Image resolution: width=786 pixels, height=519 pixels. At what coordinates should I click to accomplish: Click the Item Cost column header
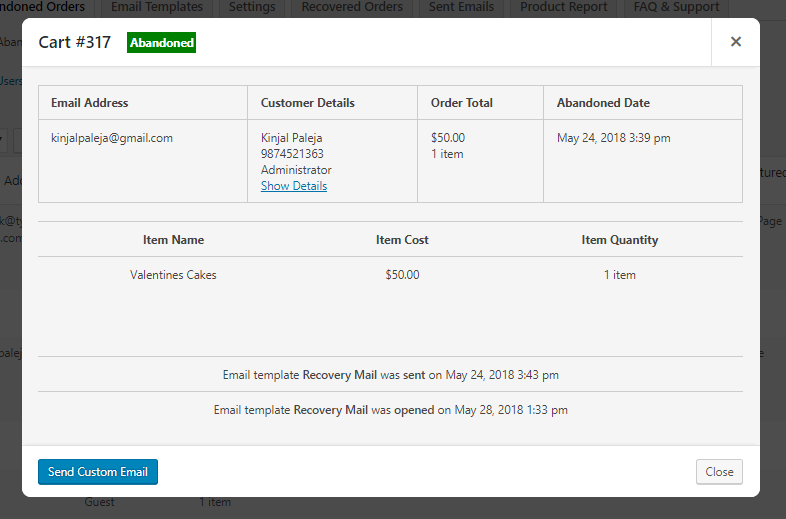(x=402, y=240)
